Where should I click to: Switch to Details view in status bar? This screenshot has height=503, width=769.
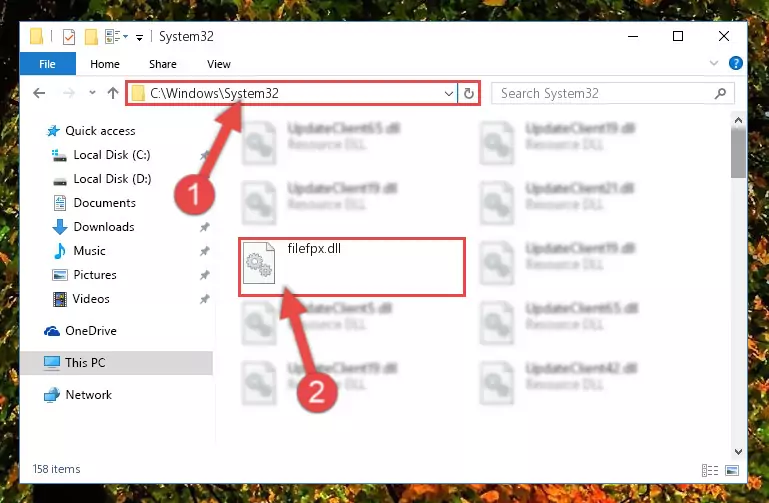[x=710, y=471]
